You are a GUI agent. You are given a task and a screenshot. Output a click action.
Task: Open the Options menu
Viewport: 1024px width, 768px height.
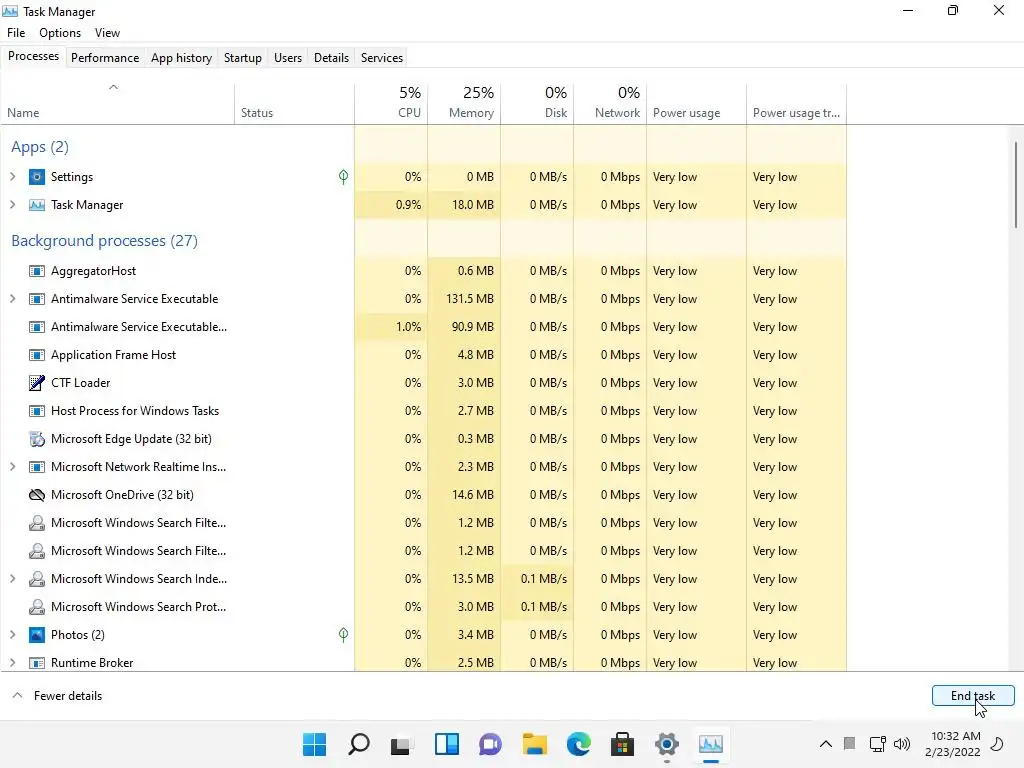click(x=60, y=33)
